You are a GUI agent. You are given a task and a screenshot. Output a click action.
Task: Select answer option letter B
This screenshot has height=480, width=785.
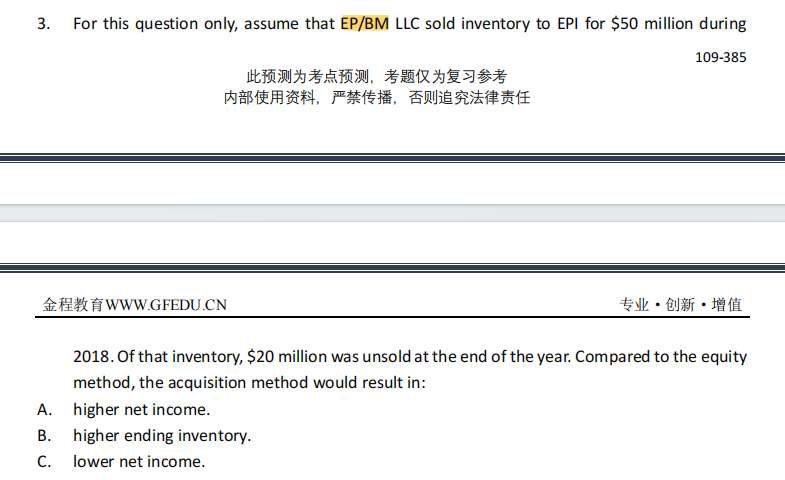[x=43, y=436]
